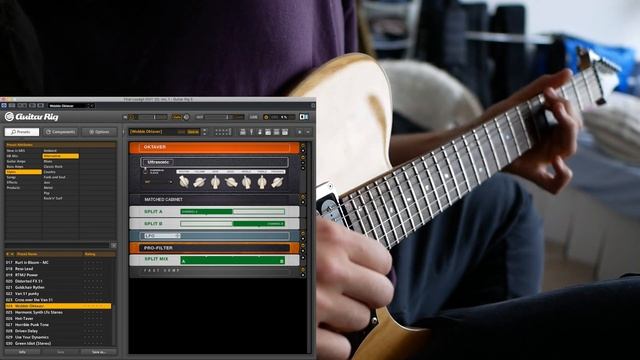The image size is (640, 360).
Task: Click the input level meter in header
Action: pos(148,117)
